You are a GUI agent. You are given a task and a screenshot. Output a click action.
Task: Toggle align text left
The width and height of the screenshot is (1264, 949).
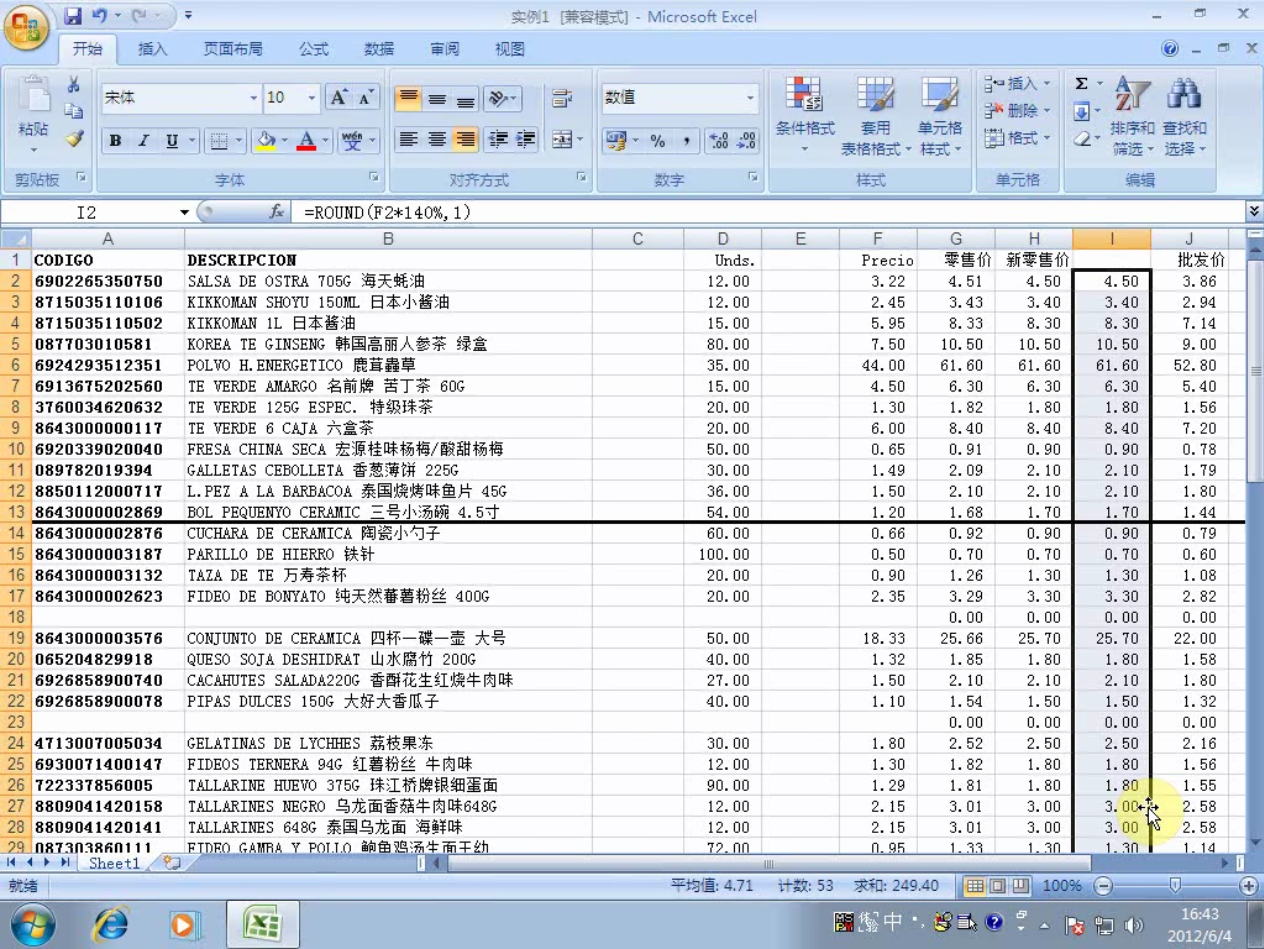tap(408, 140)
